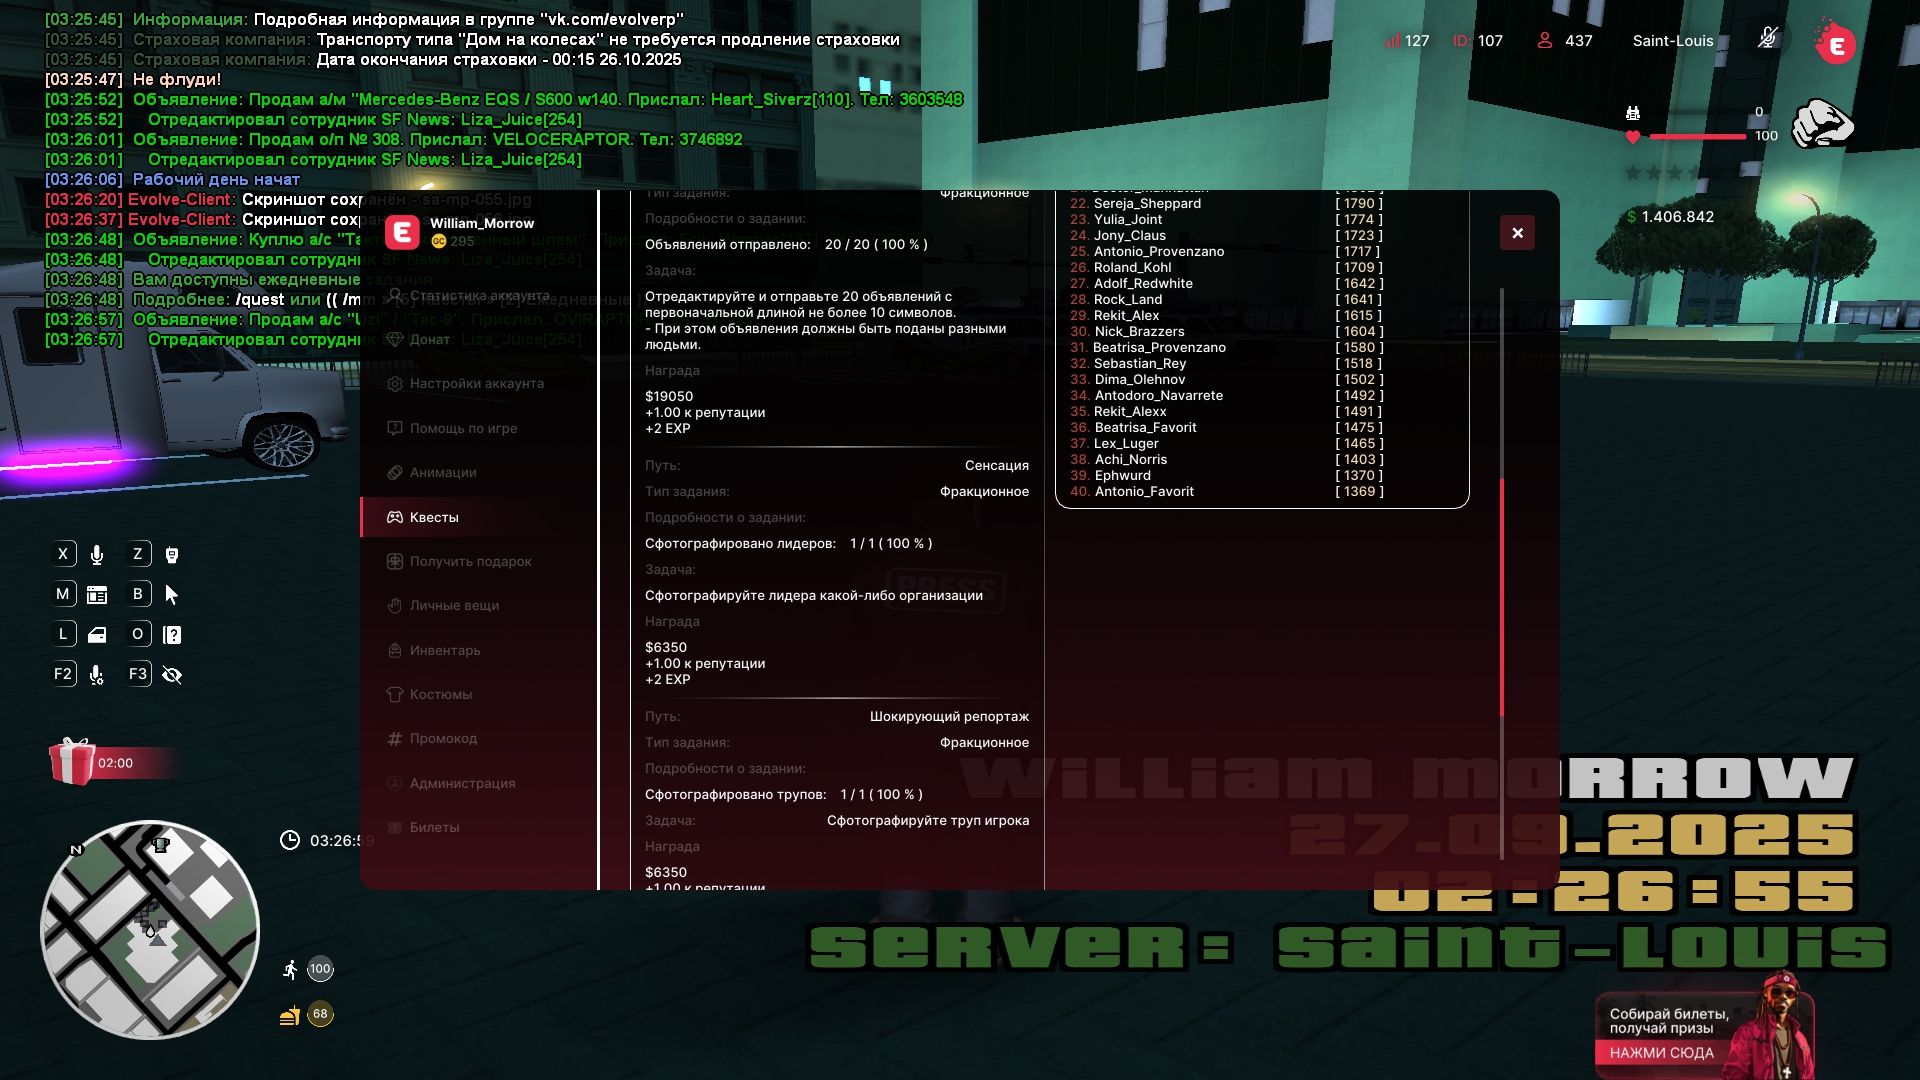Select Получить подарок menu item

coord(470,562)
